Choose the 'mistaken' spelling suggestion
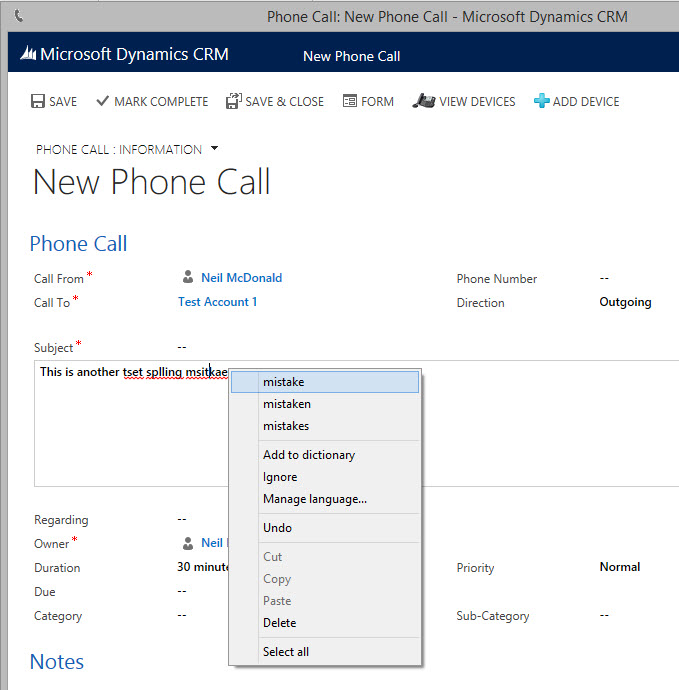This screenshot has width=679, height=690. (x=286, y=404)
